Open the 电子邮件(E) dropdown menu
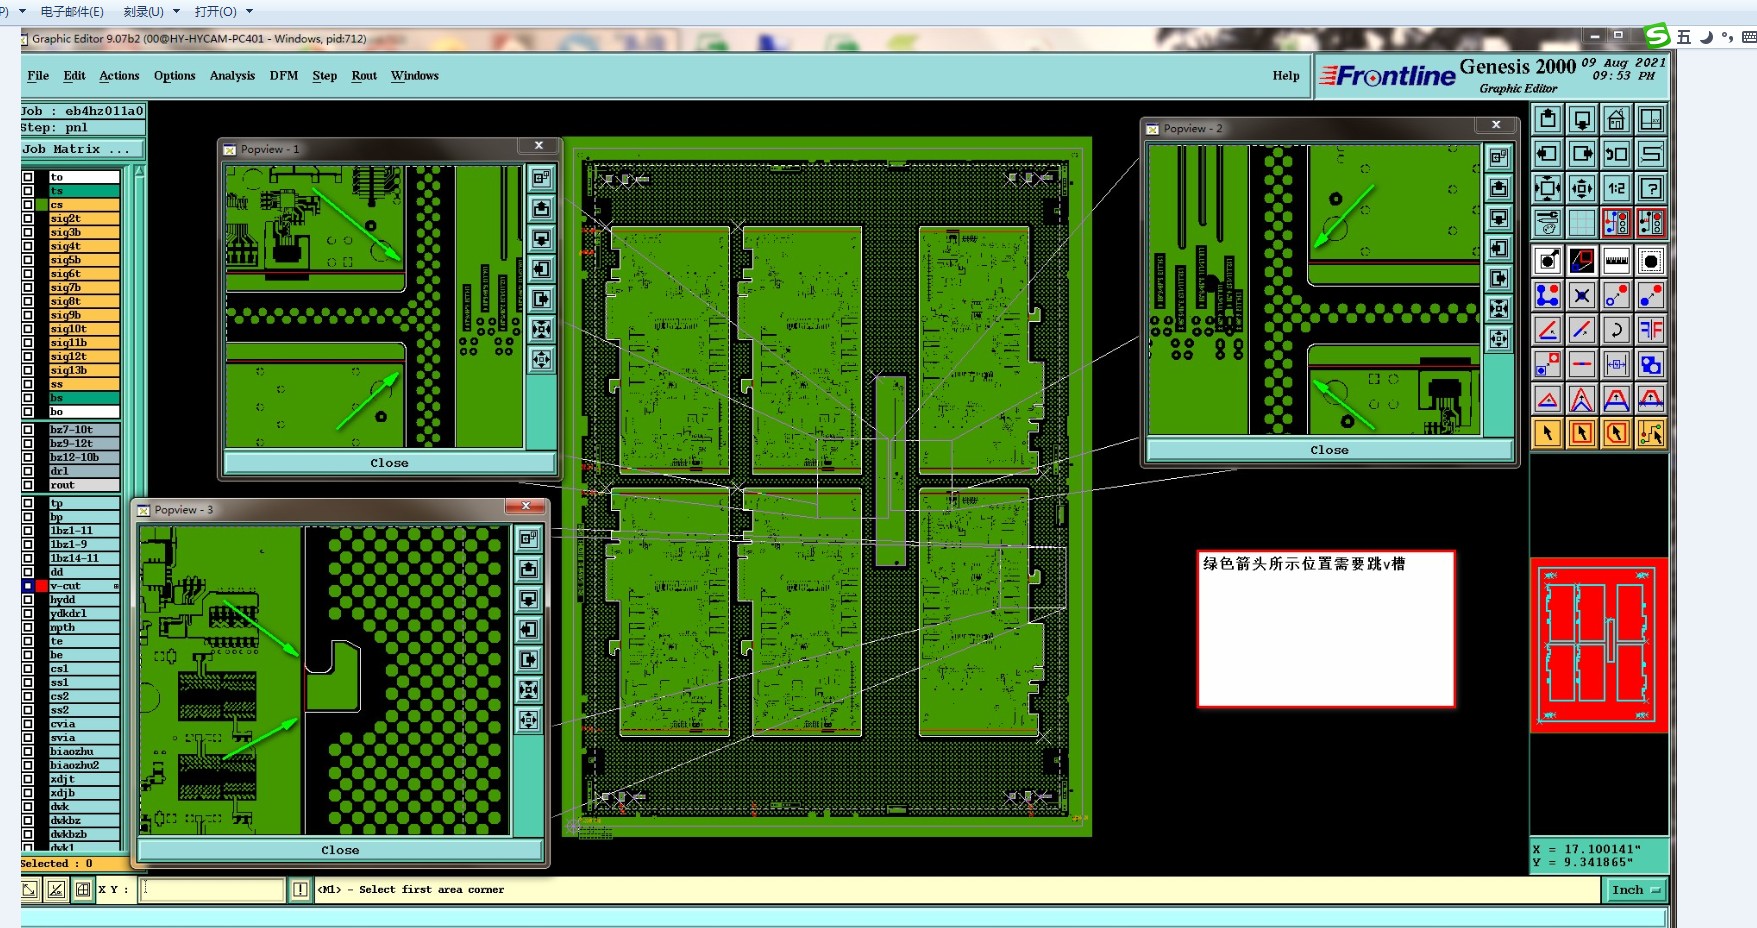This screenshot has height=928, width=1757. click(x=72, y=12)
